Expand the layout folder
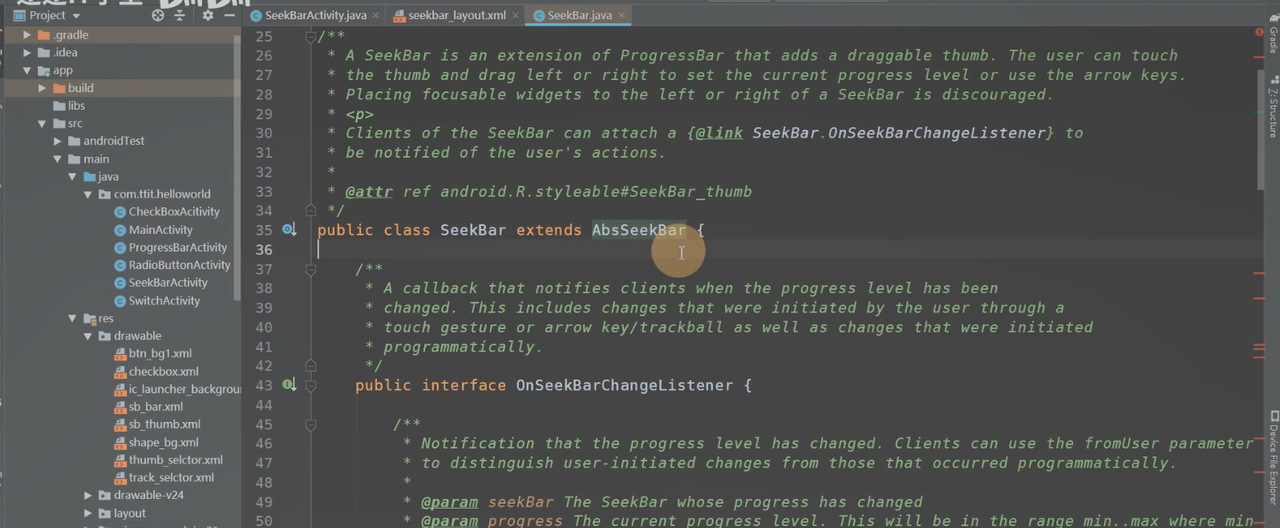 (89, 514)
